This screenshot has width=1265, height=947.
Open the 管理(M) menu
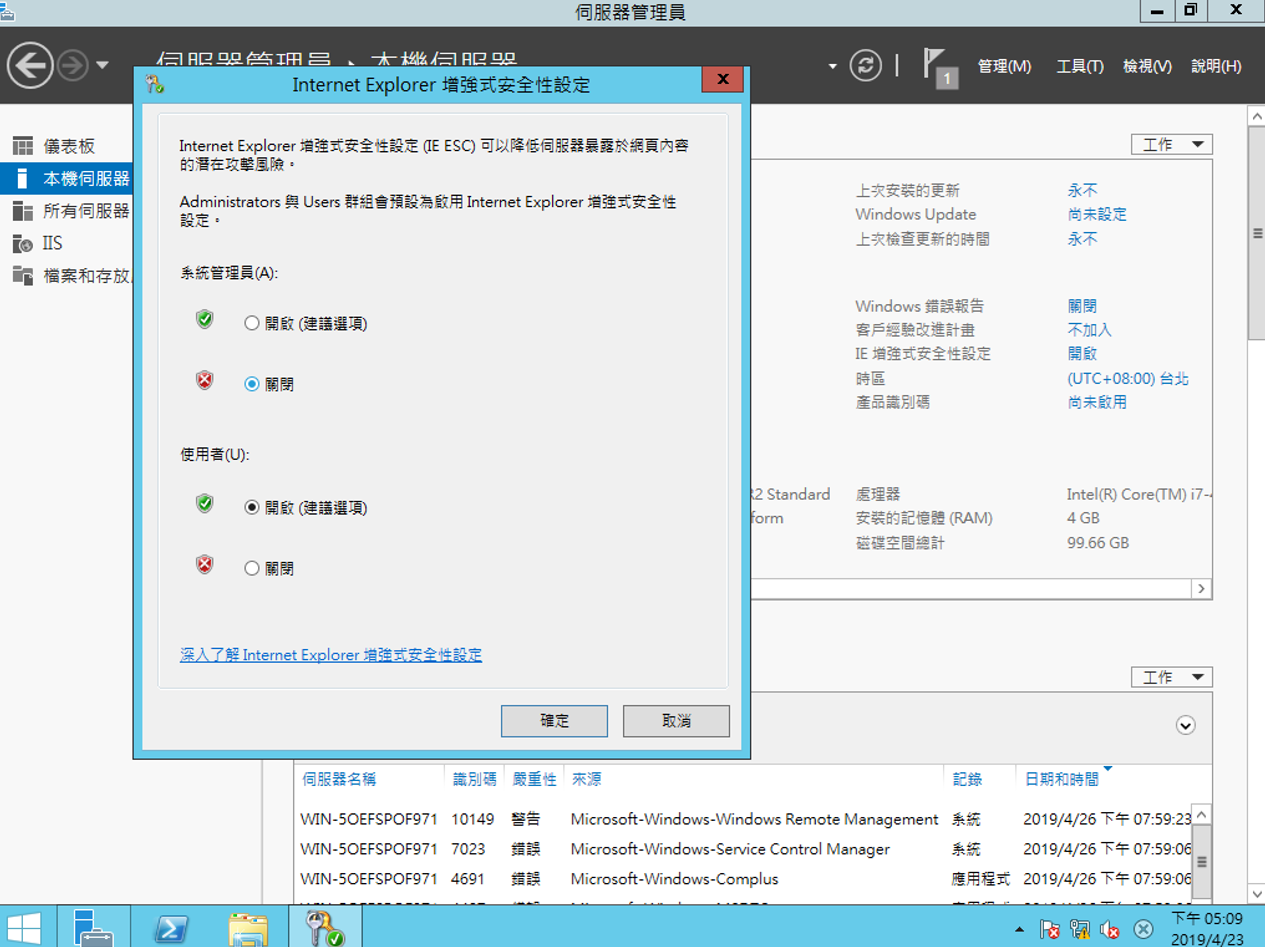pos(1004,66)
